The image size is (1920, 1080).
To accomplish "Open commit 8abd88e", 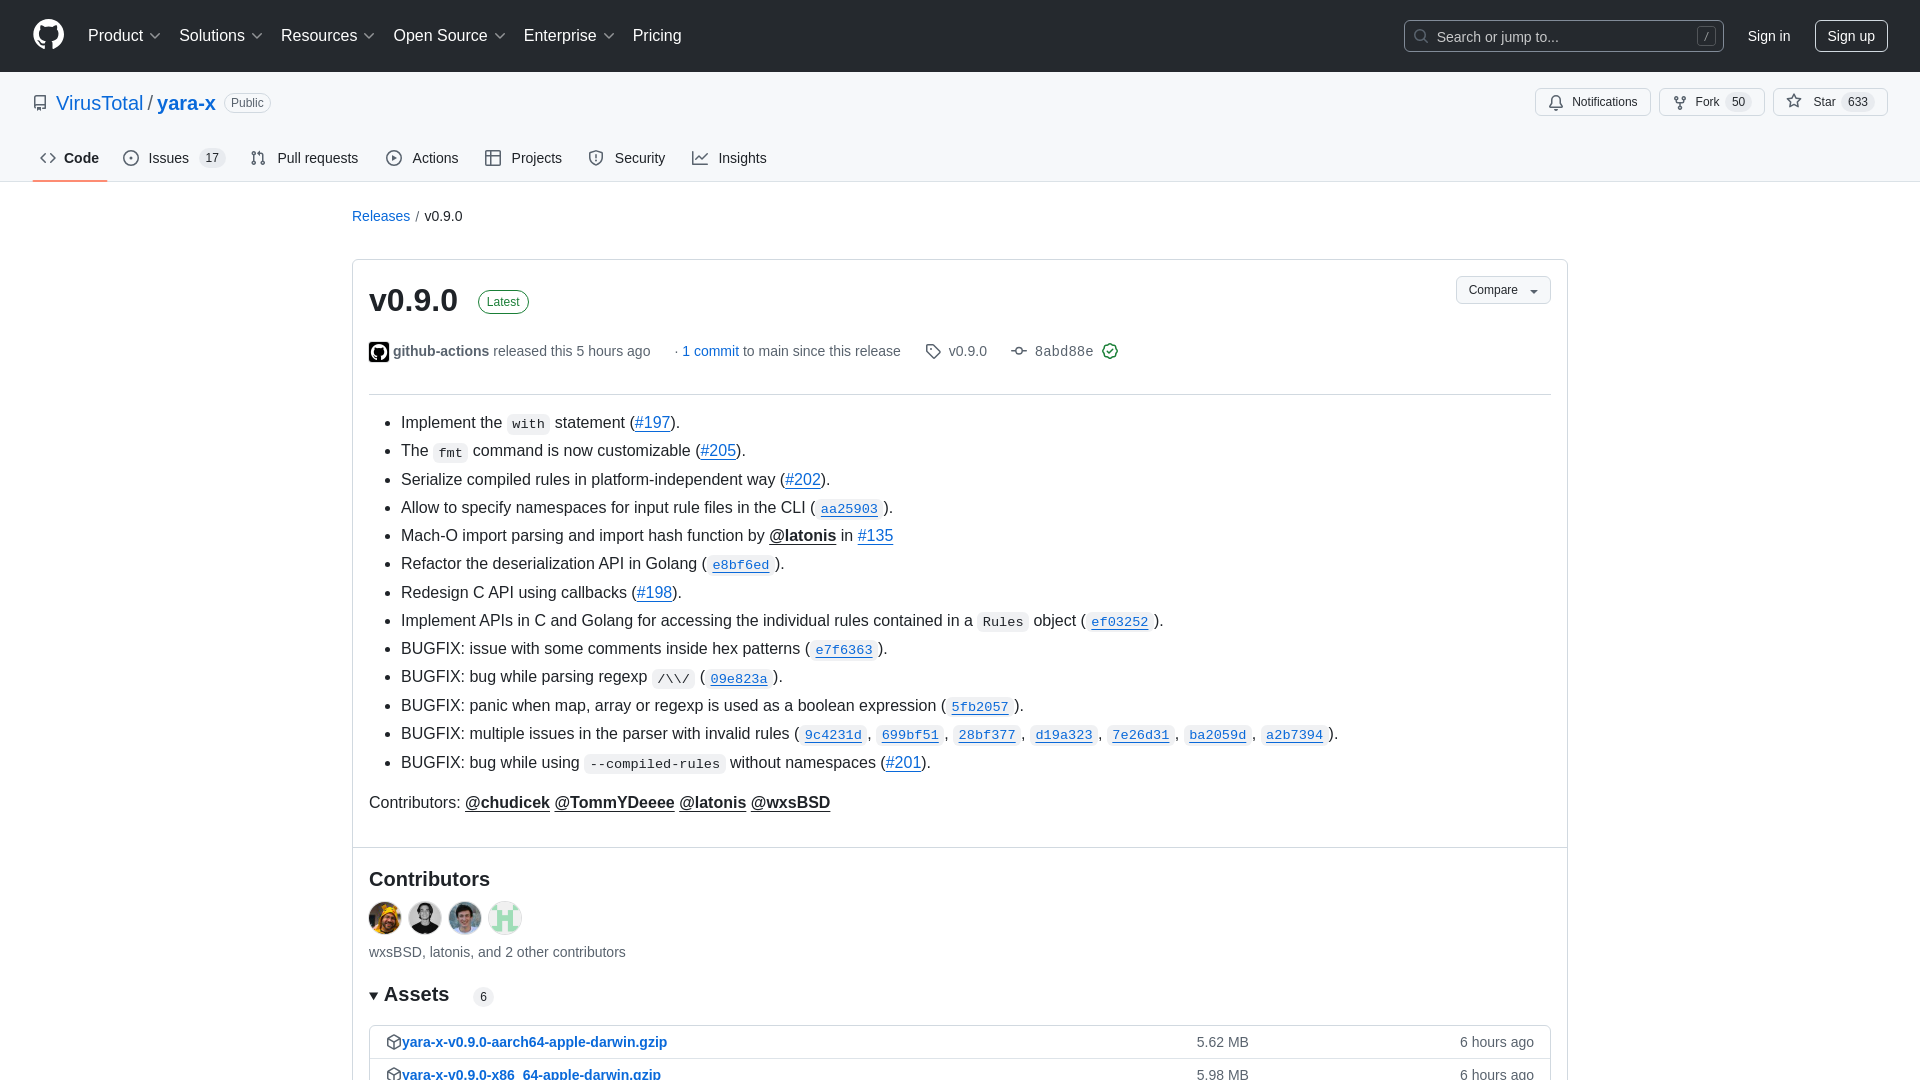I will click(1063, 351).
